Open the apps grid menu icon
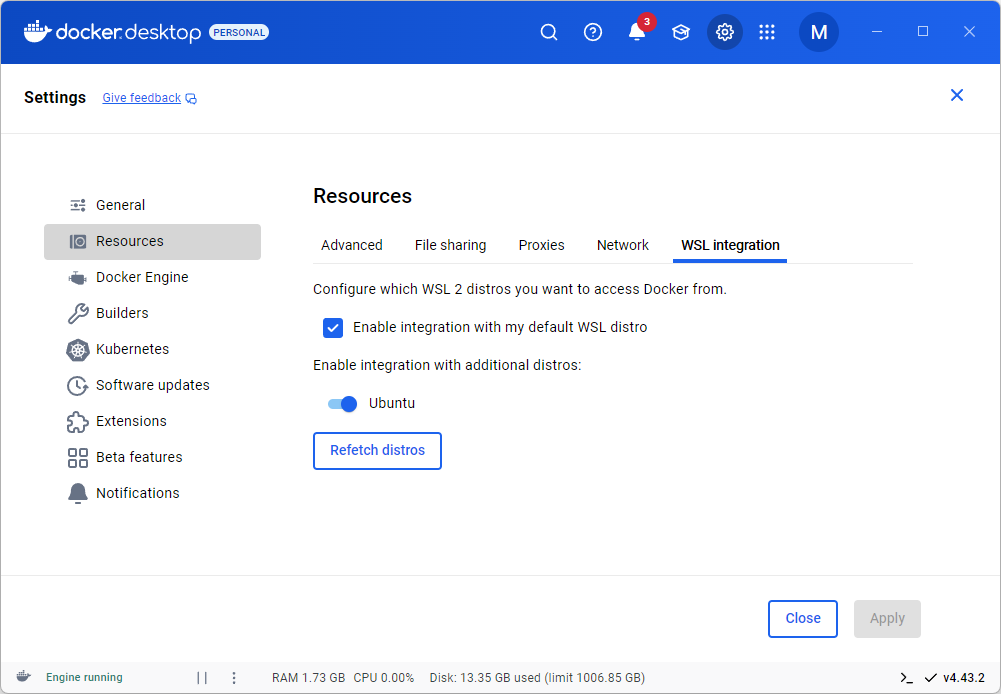The image size is (1001, 694). point(767,32)
